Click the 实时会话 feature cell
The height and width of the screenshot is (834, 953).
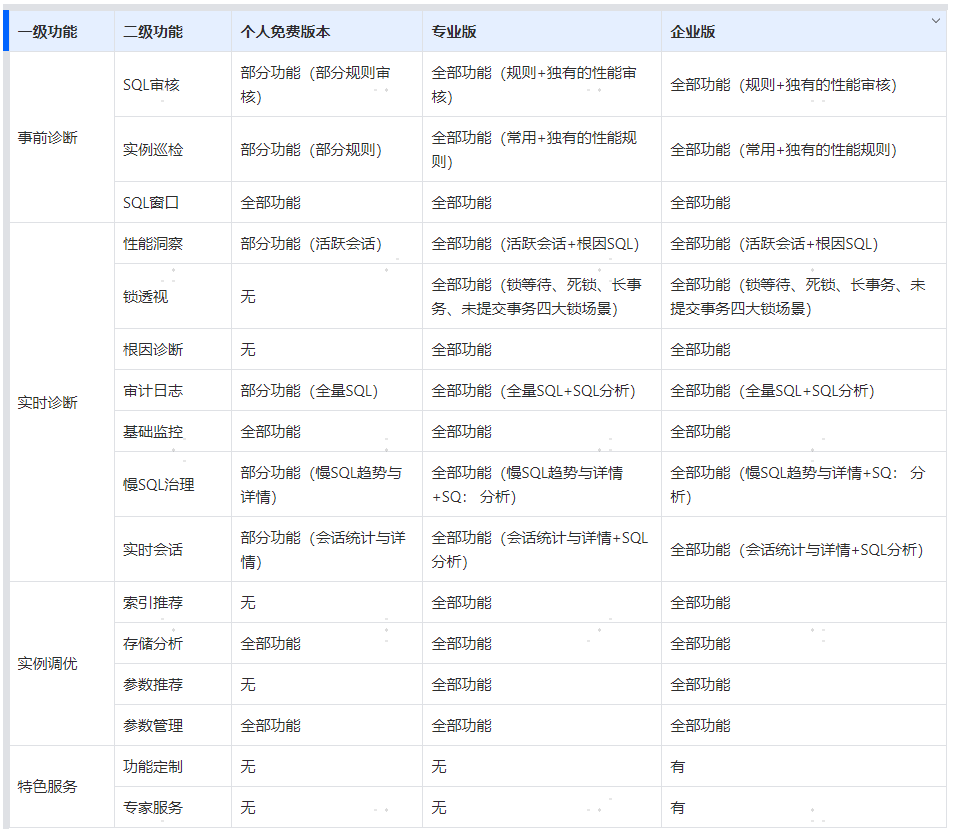coord(173,550)
